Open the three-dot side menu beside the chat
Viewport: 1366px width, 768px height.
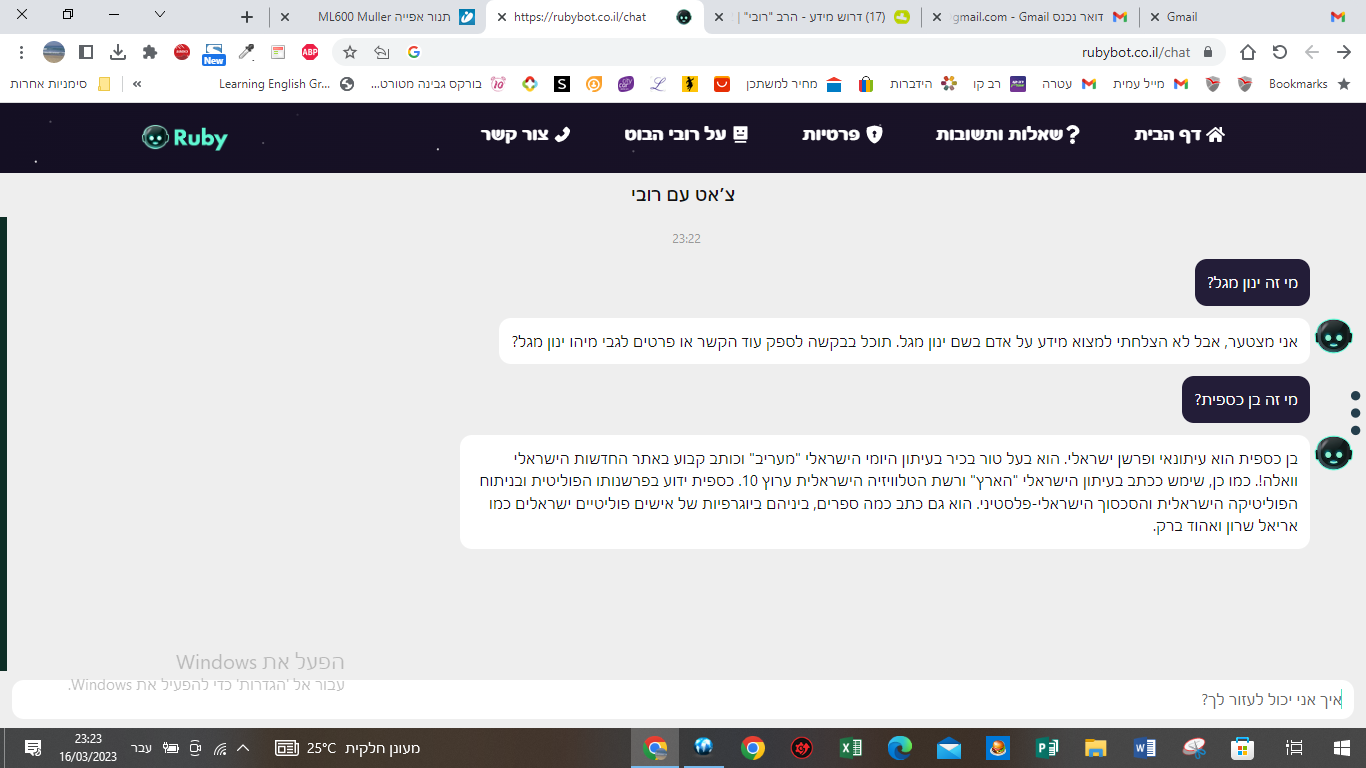[x=1356, y=413]
